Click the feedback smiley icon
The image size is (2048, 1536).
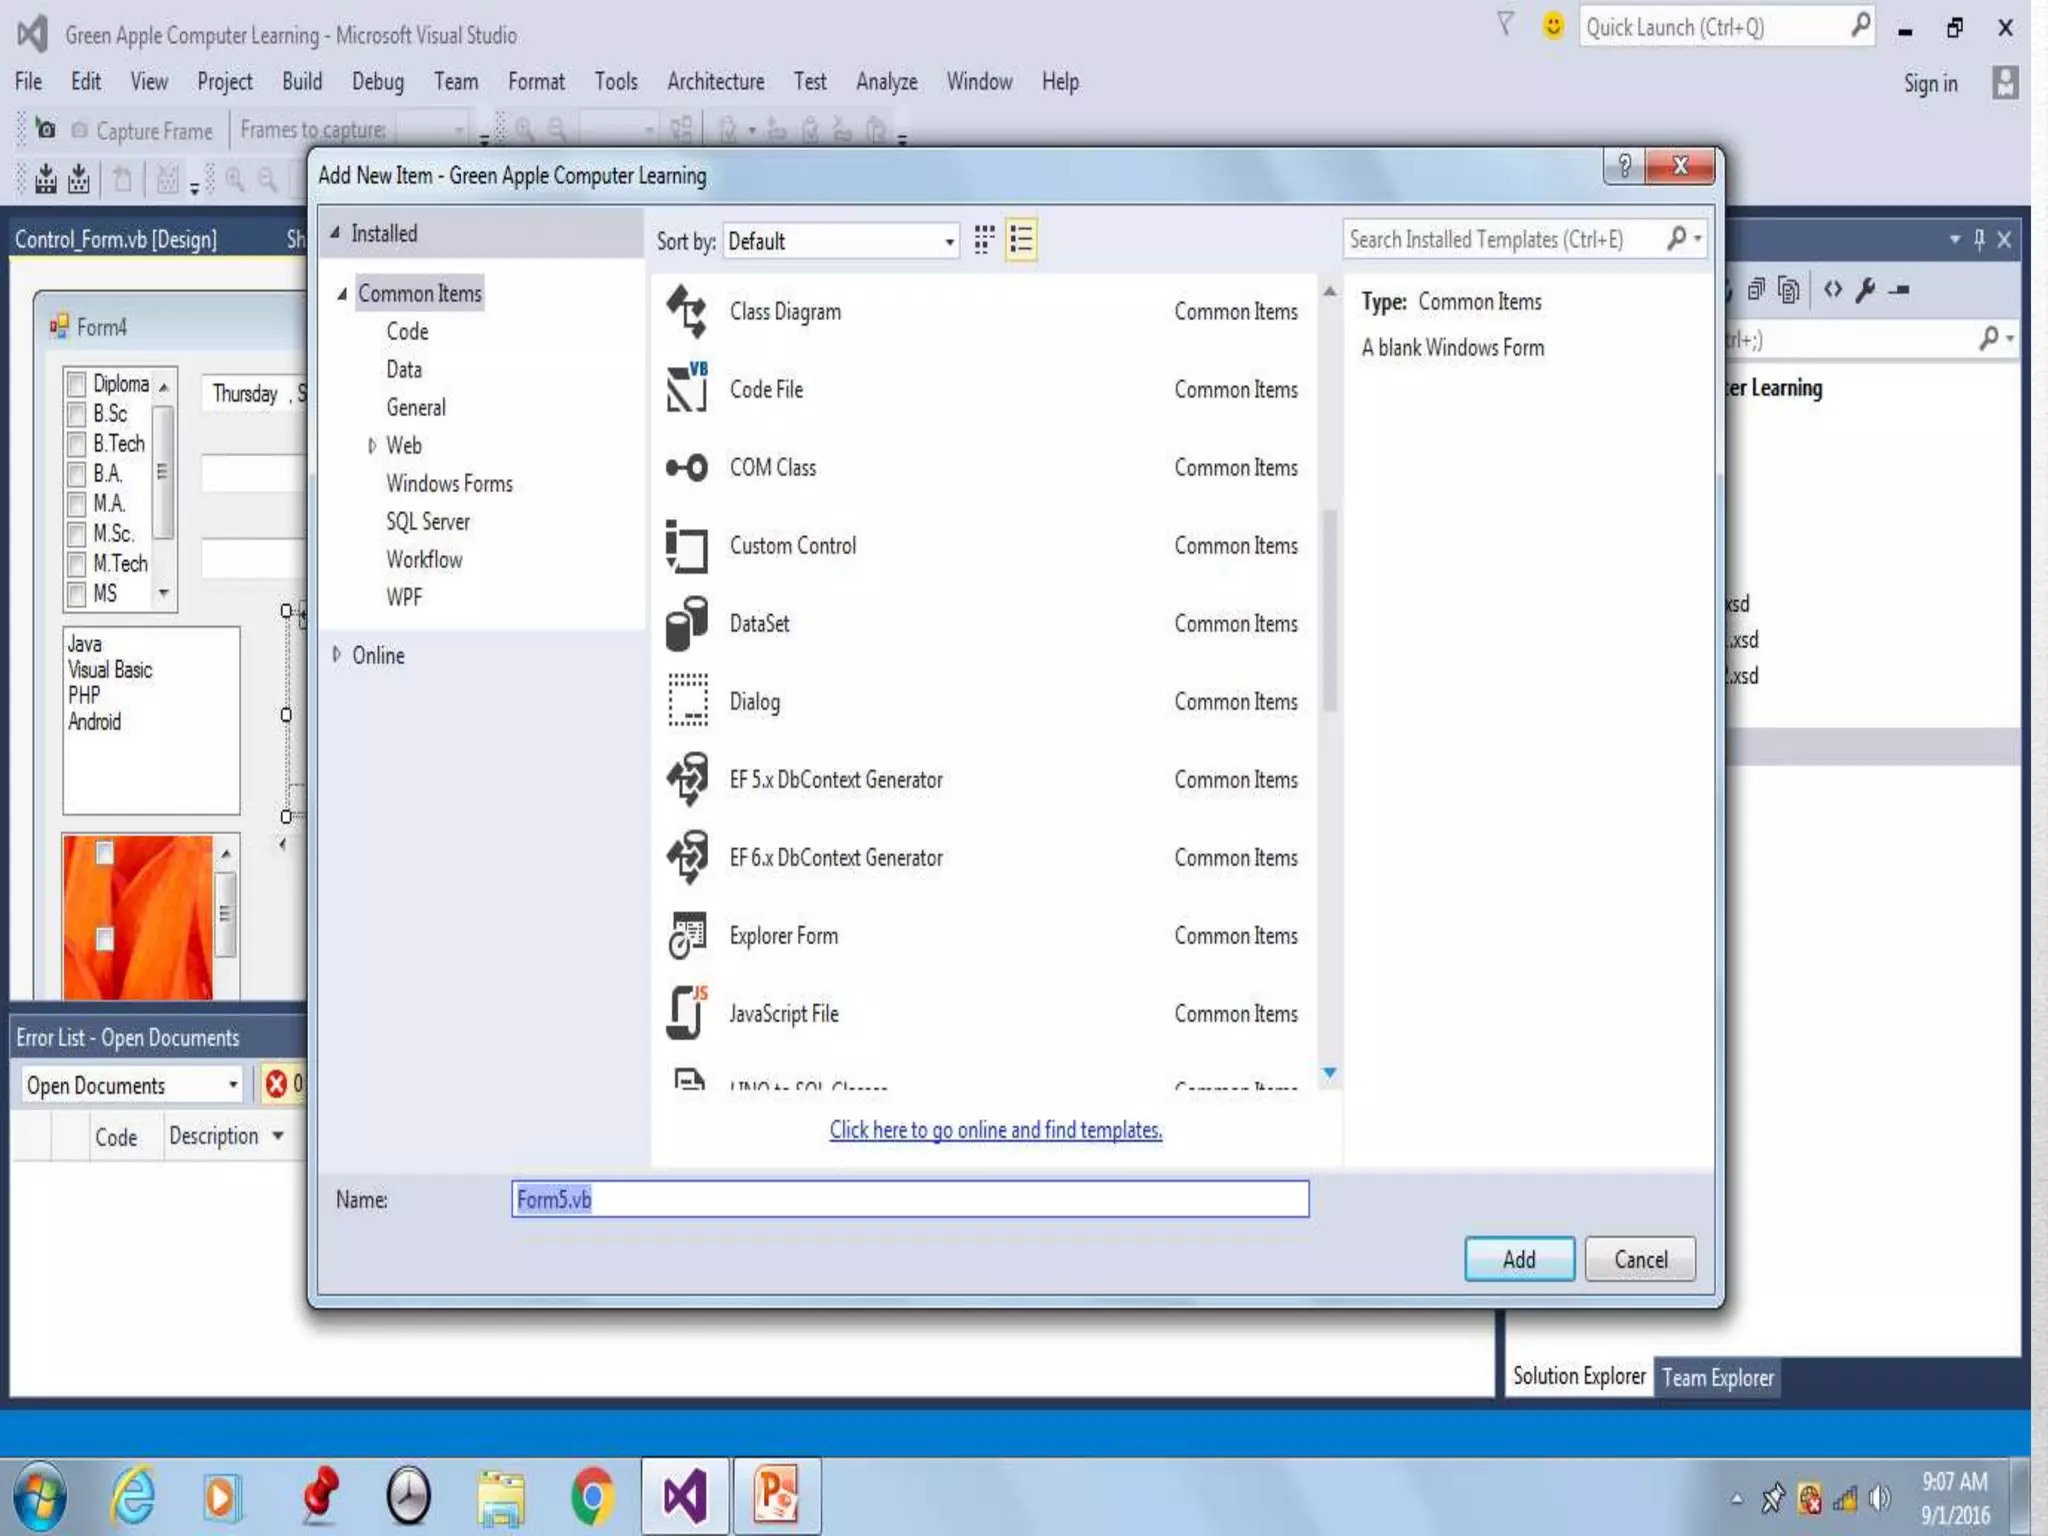(x=1552, y=27)
